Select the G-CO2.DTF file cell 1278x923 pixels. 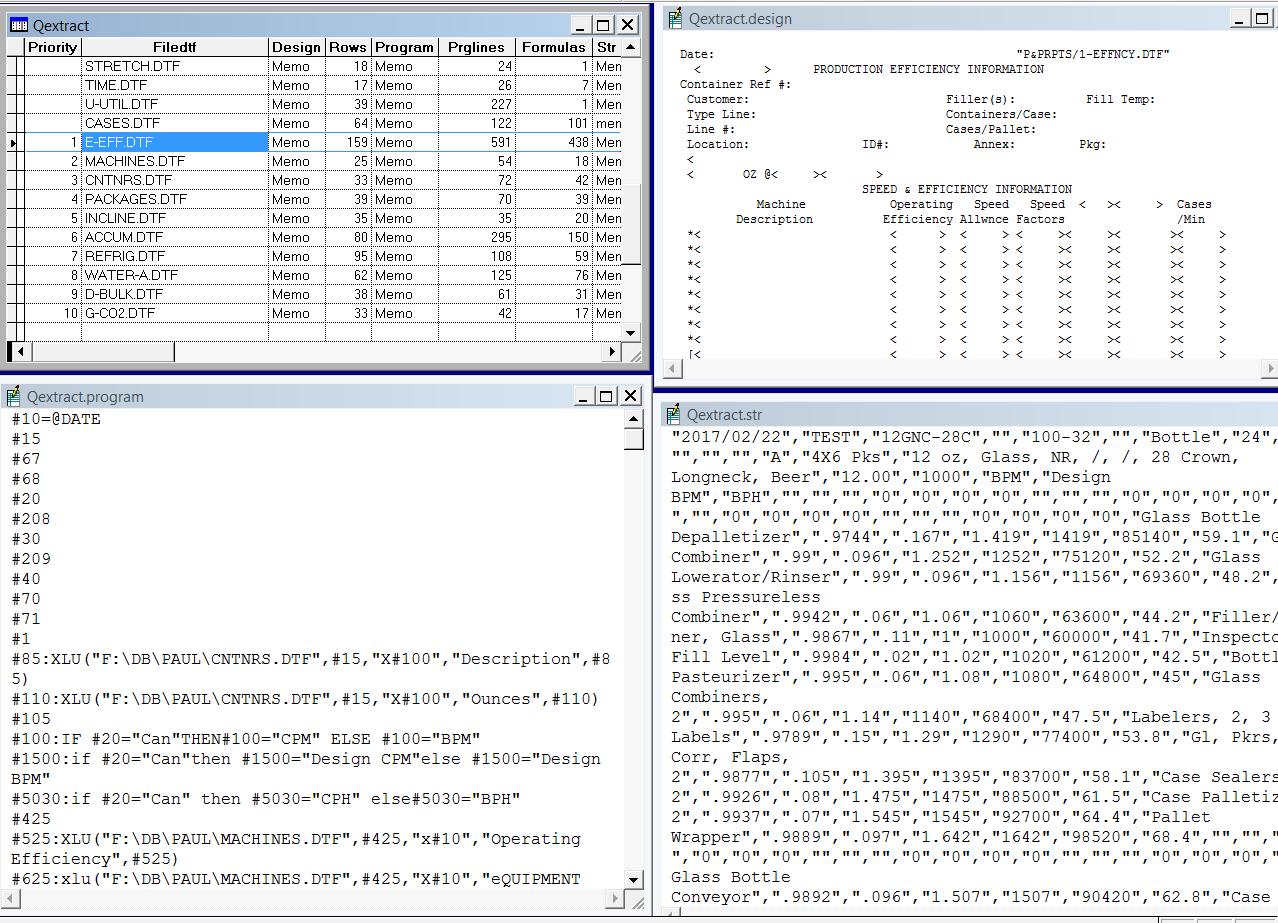[175, 314]
